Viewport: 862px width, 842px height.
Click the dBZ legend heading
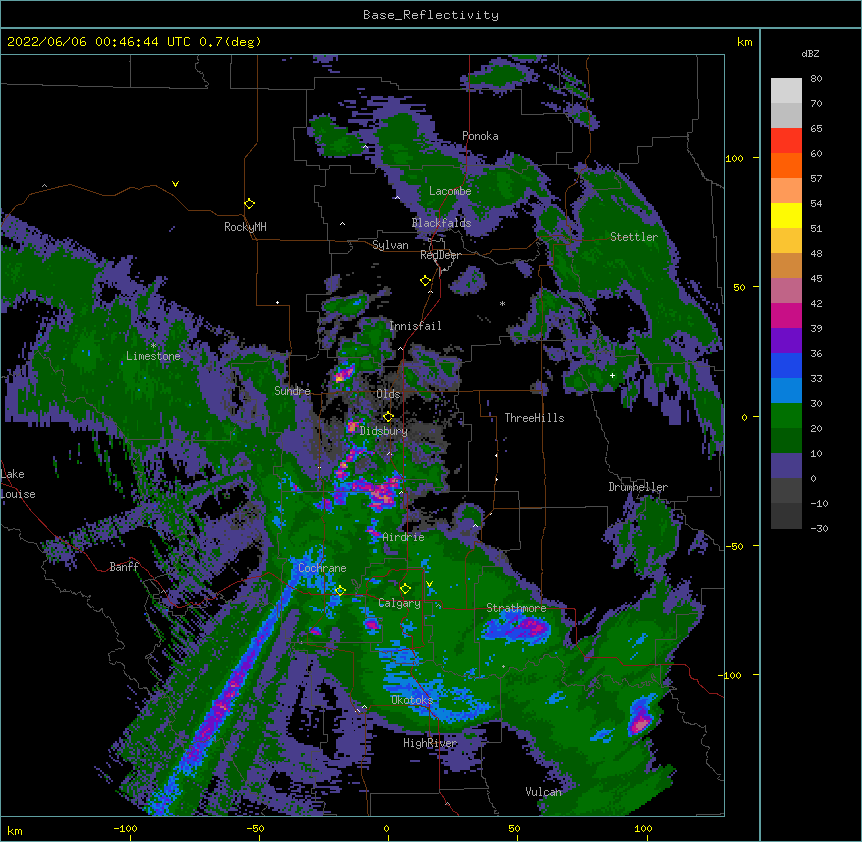(x=810, y=53)
